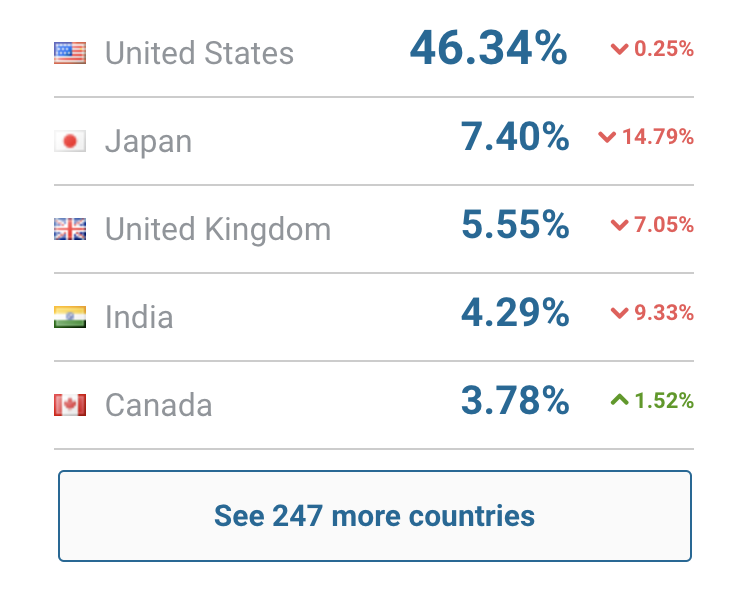Image resolution: width=754 pixels, height=596 pixels.
Task: Click the United Kingdom flag icon
Action: tap(70, 229)
